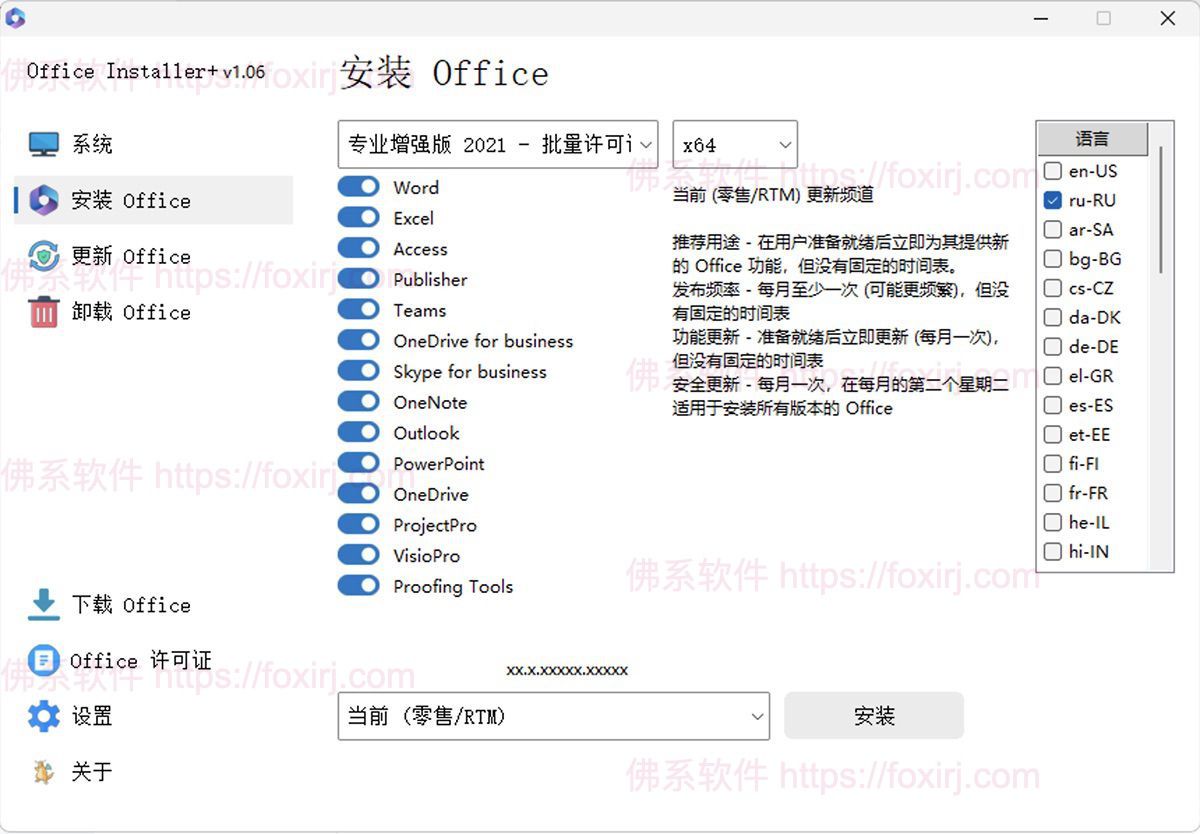Toggle the VisioPro switch

tap(358, 555)
